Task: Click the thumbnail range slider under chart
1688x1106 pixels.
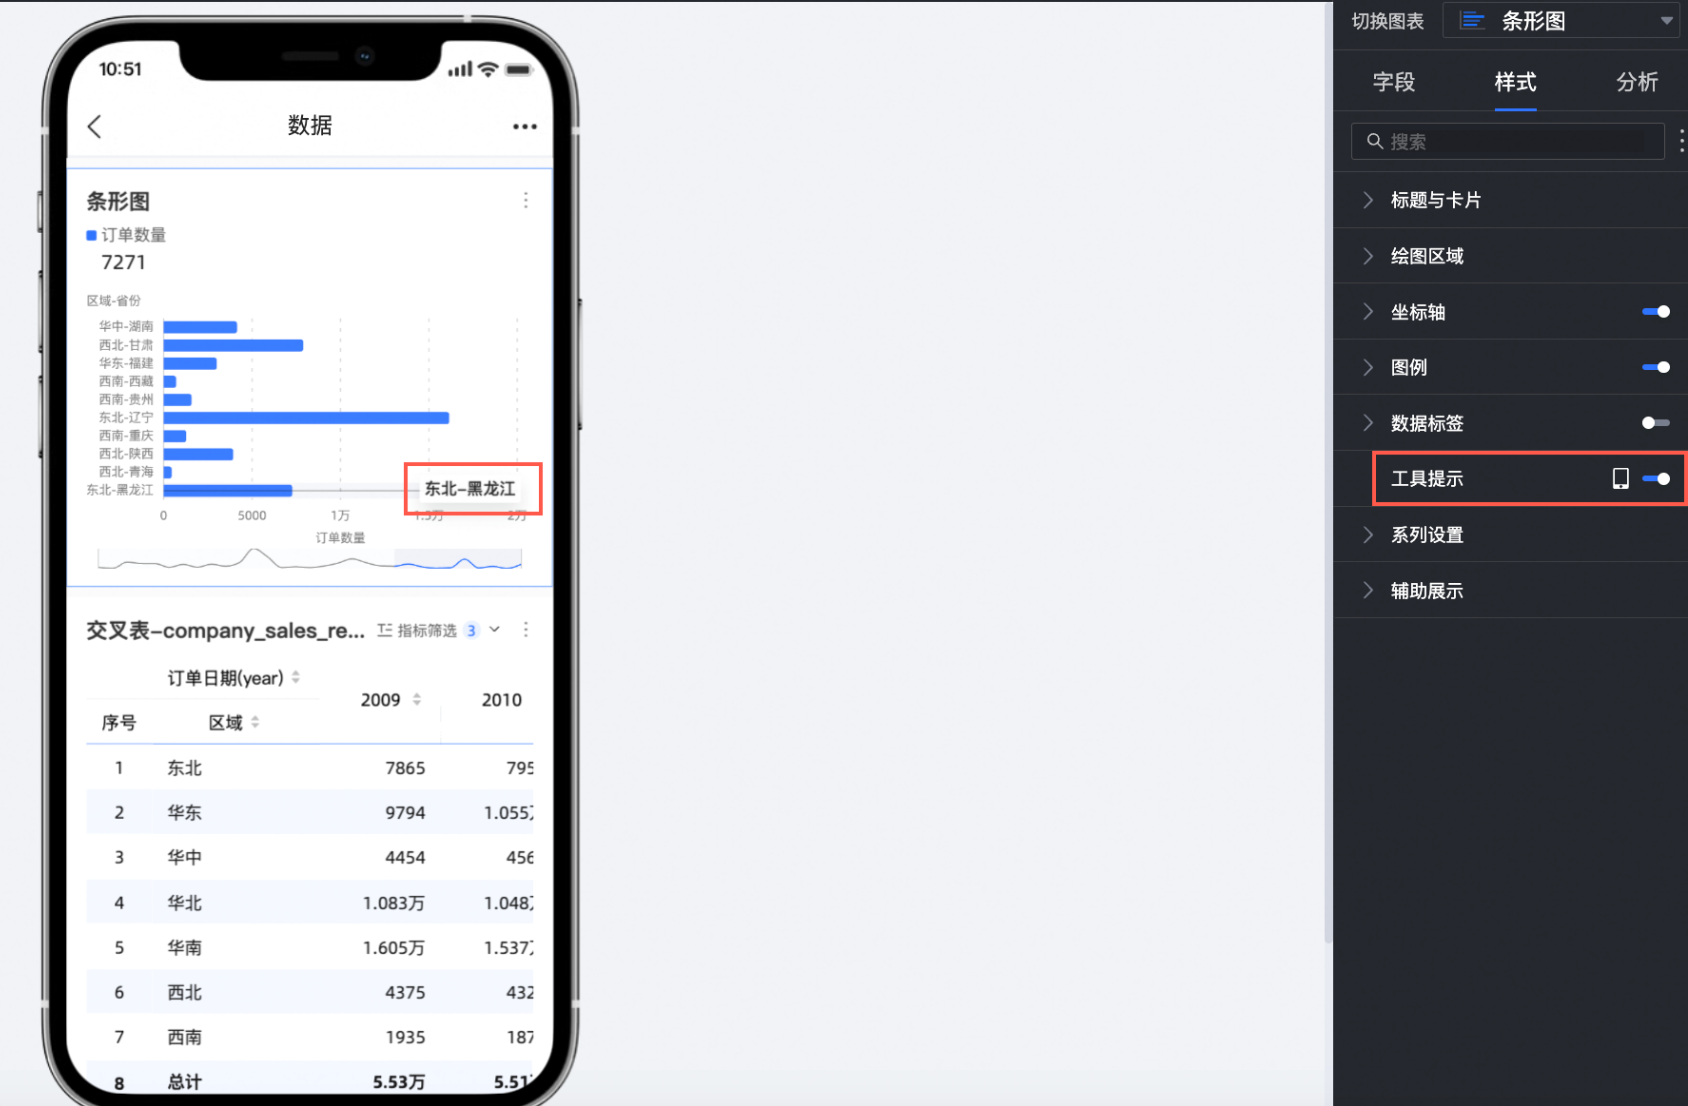Action: [x=457, y=560]
